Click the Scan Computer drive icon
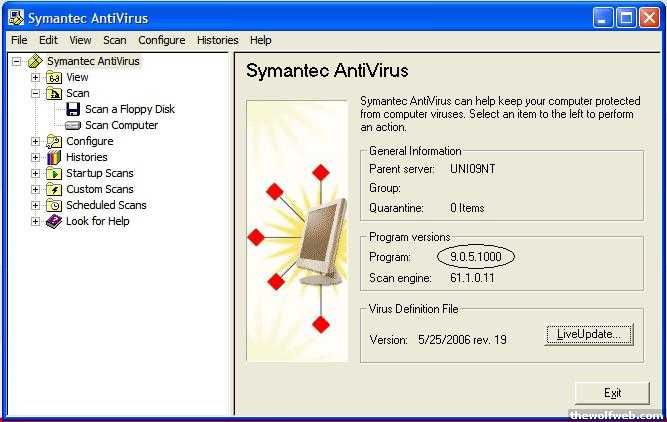This screenshot has width=667, height=422. pos(73,125)
